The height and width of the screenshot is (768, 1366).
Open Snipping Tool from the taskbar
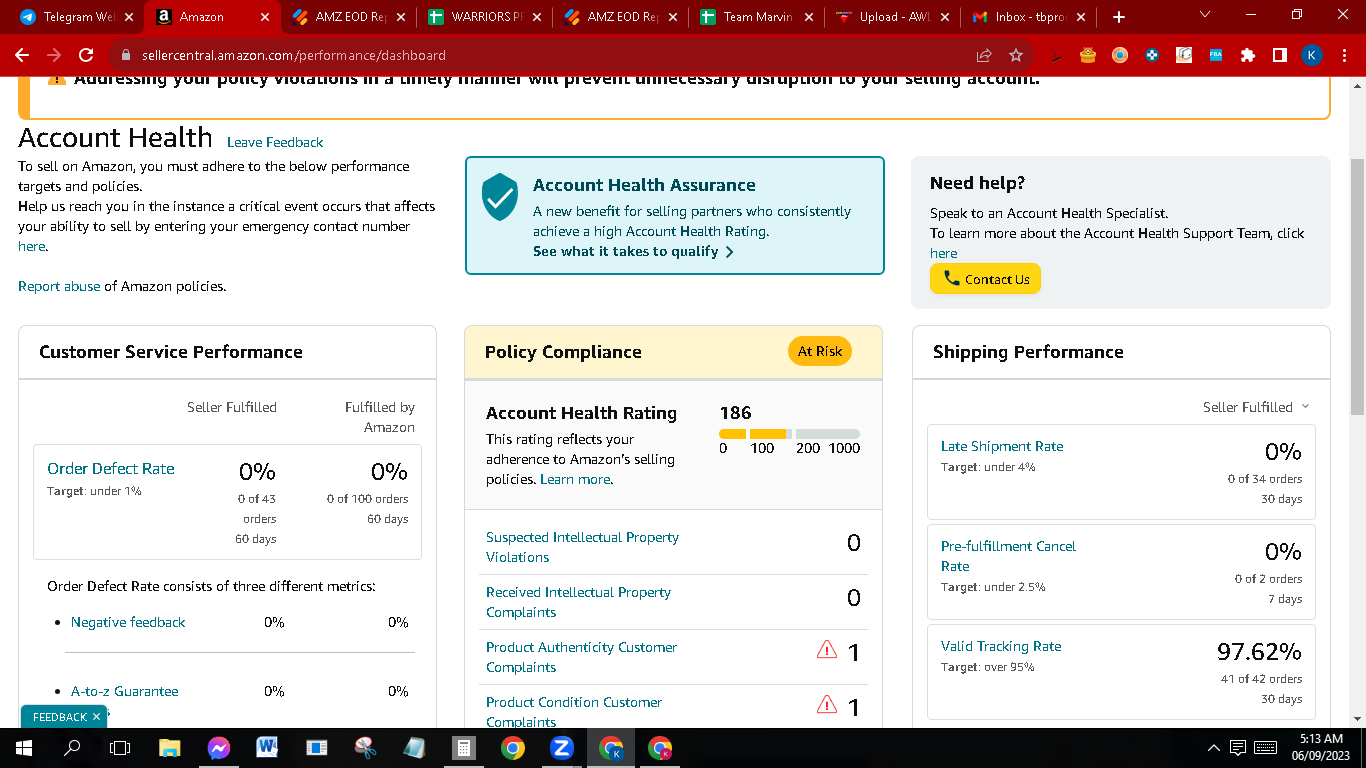(x=365, y=747)
